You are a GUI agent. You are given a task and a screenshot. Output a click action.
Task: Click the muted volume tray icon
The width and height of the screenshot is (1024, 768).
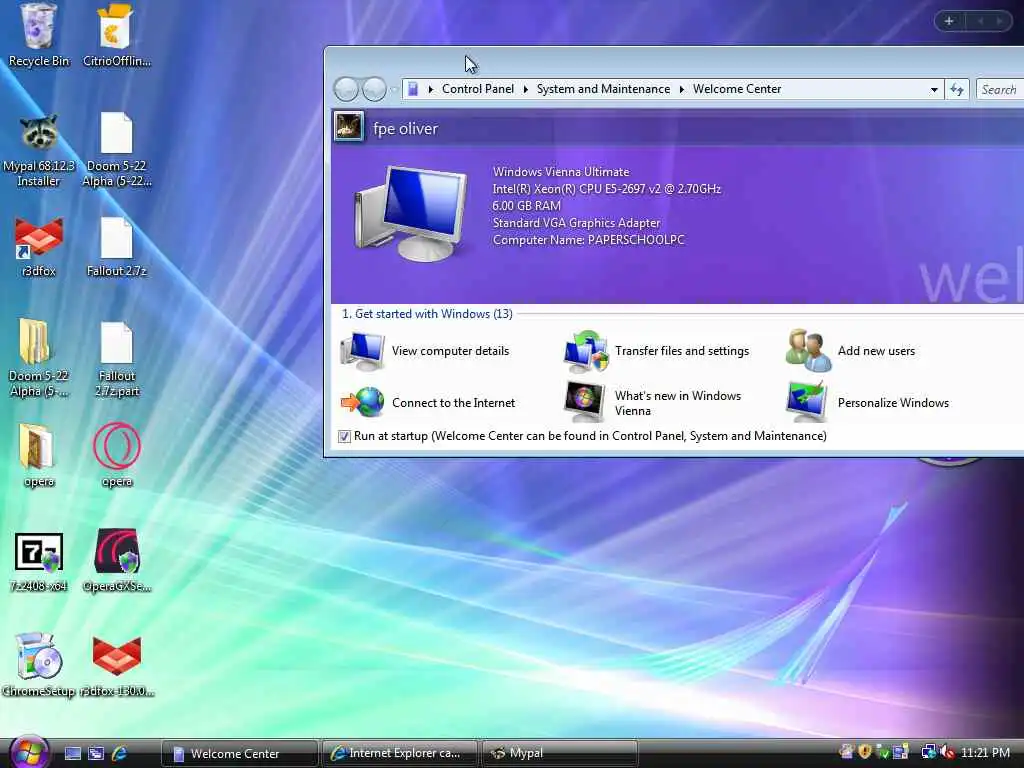947,752
